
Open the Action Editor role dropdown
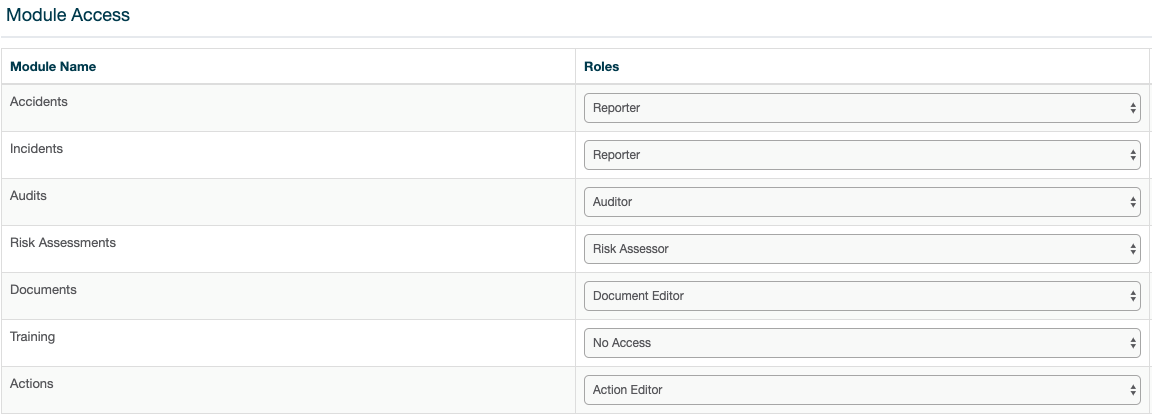862,390
